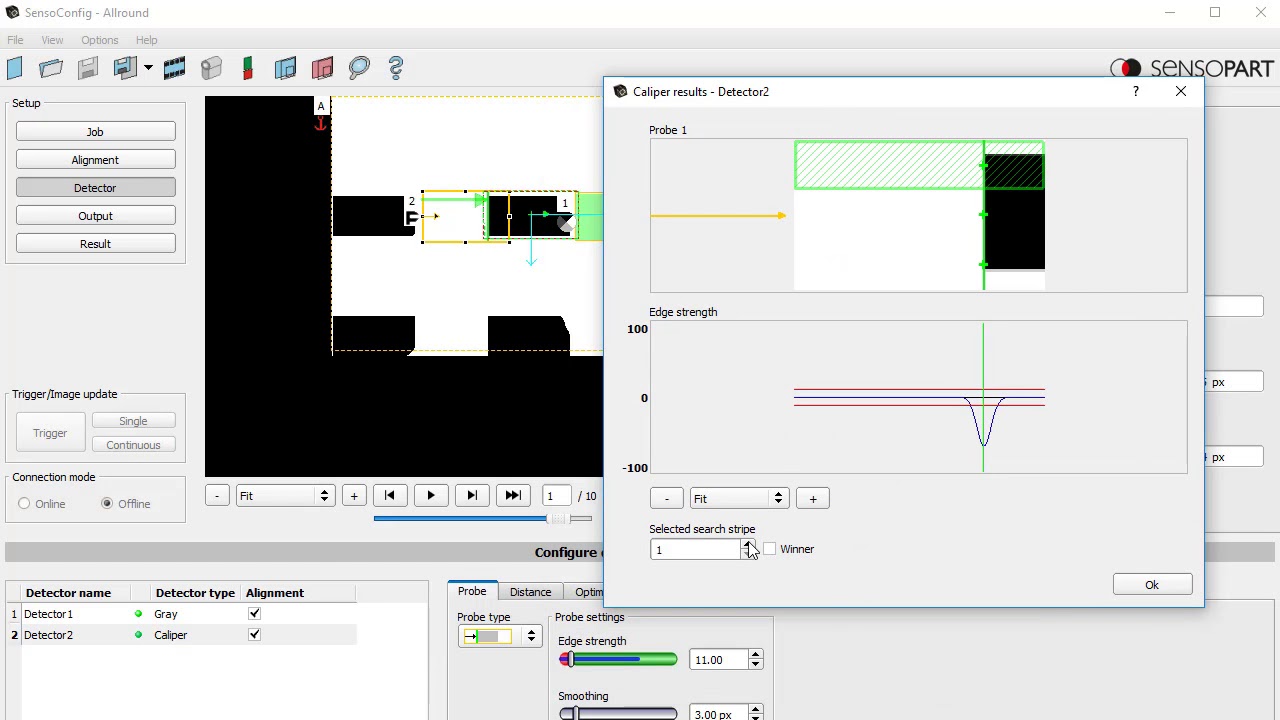Screen dimensions: 1280x720
Task: Go to the Output setup step
Action: 95,216
